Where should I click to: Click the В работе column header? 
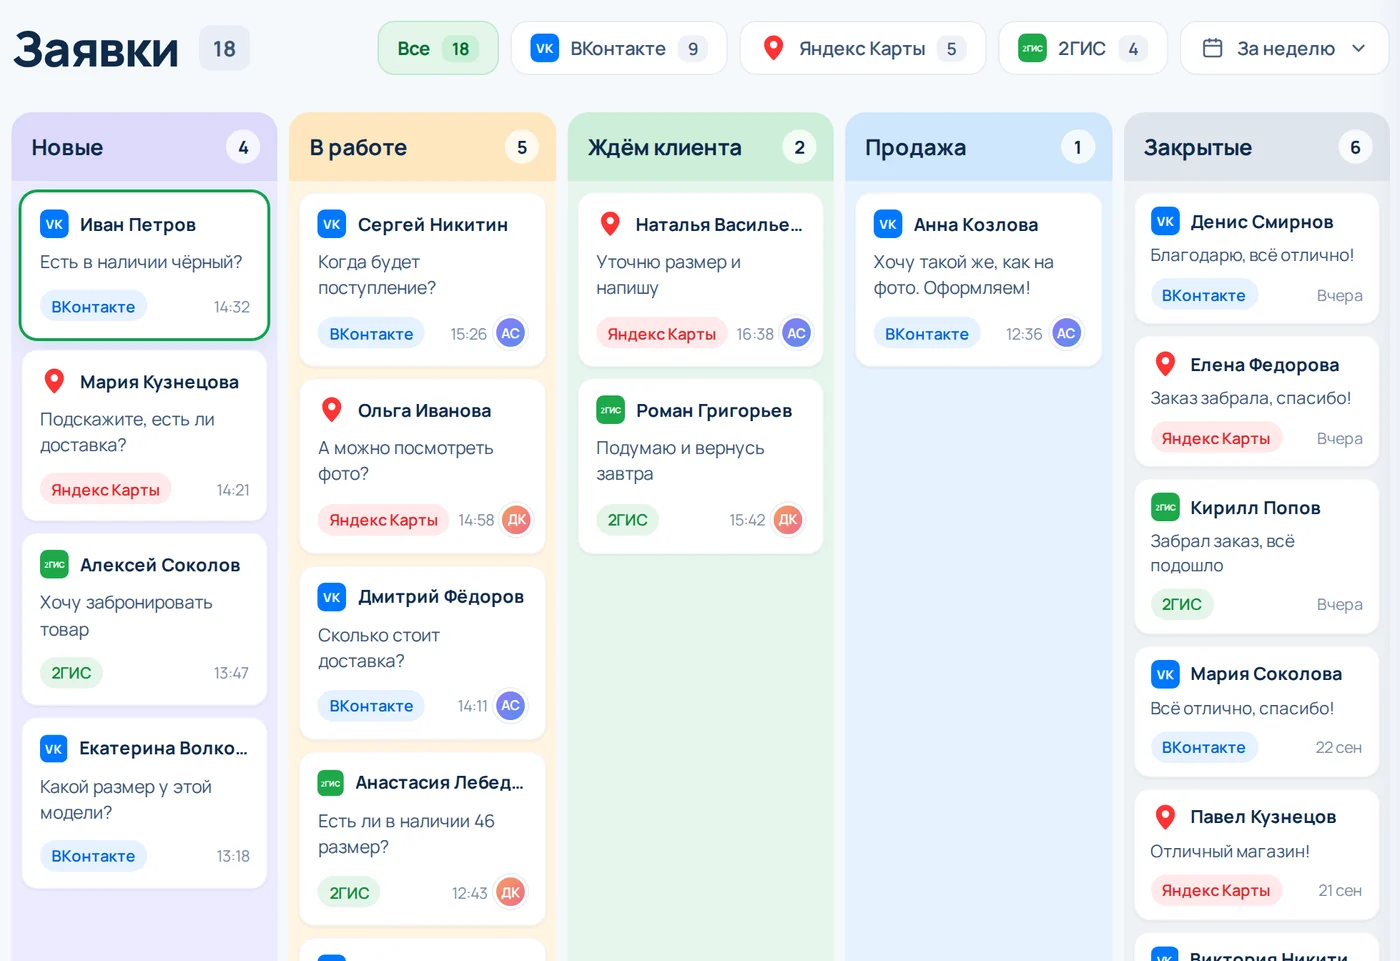(x=423, y=147)
